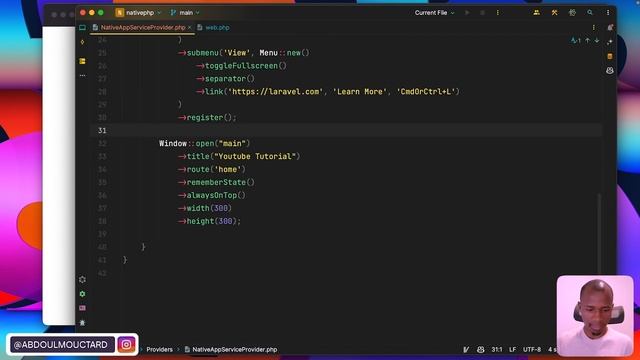The image size is (640, 360).
Task: Open the yellow Structure tool window icon
Action: (x=82, y=61)
